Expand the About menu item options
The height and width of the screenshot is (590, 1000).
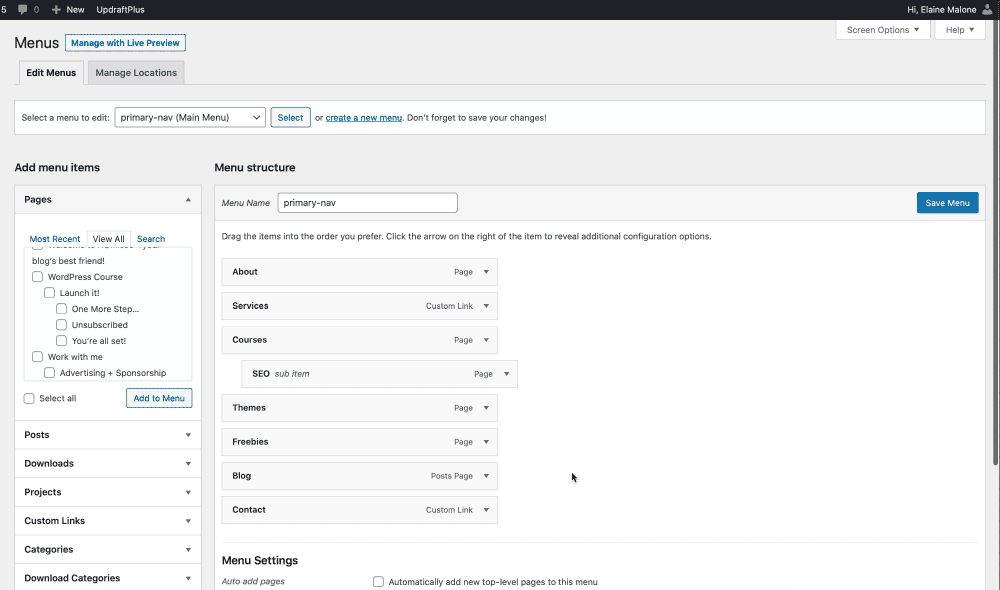pyautogui.click(x=486, y=272)
